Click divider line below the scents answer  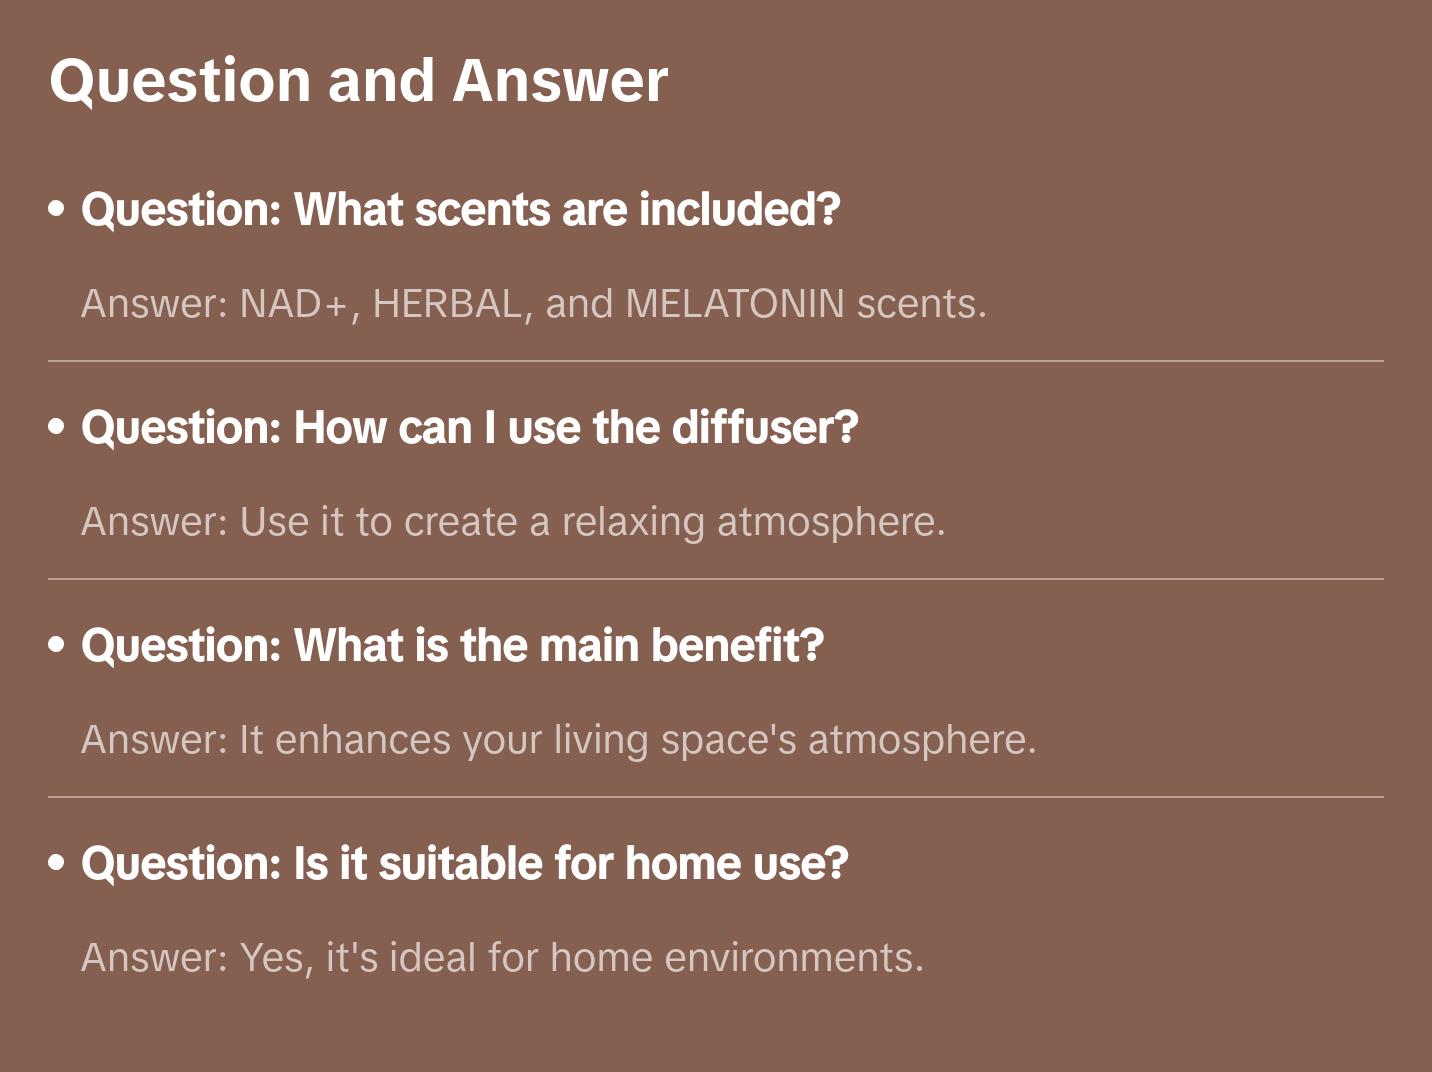(x=716, y=361)
